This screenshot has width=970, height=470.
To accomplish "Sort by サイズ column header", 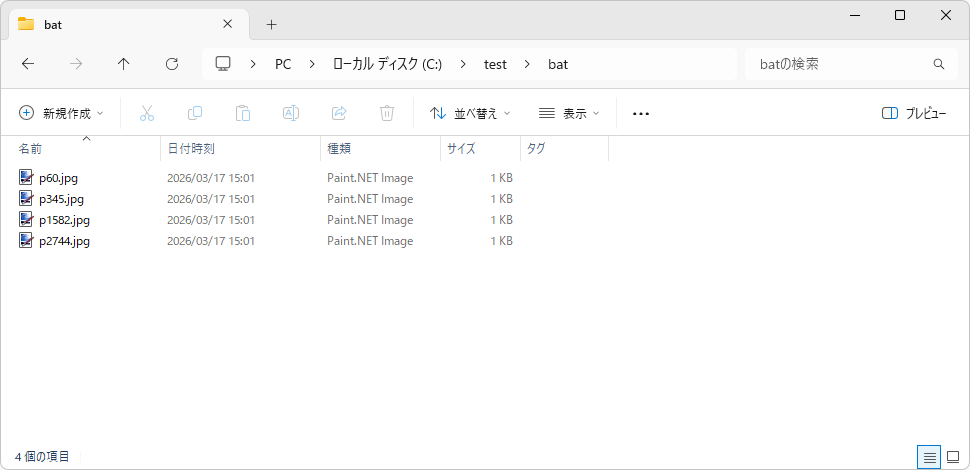I will (481, 148).
